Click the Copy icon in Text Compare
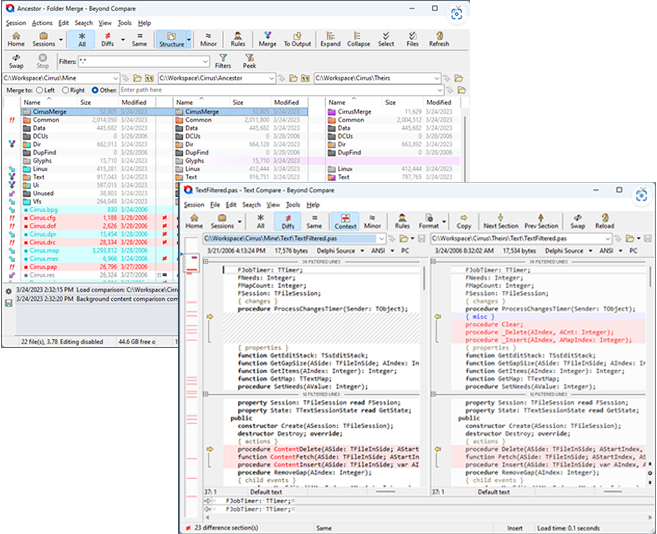 pyautogui.click(x=464, y=221)
